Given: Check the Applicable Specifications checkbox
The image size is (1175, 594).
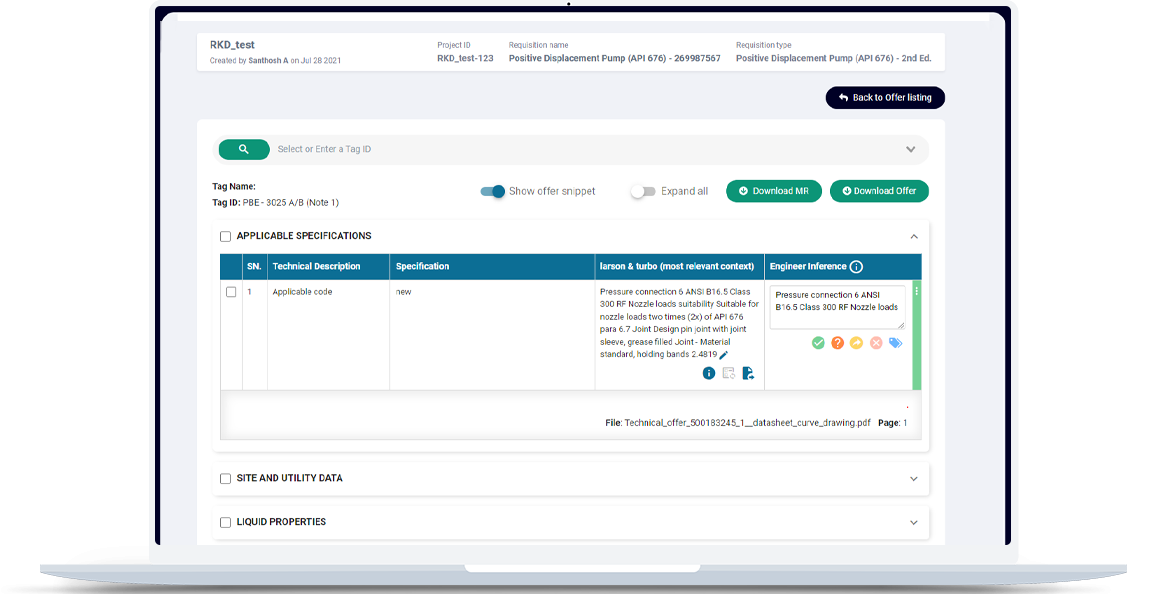Looking at the screenshot, I should pos(225,236).
